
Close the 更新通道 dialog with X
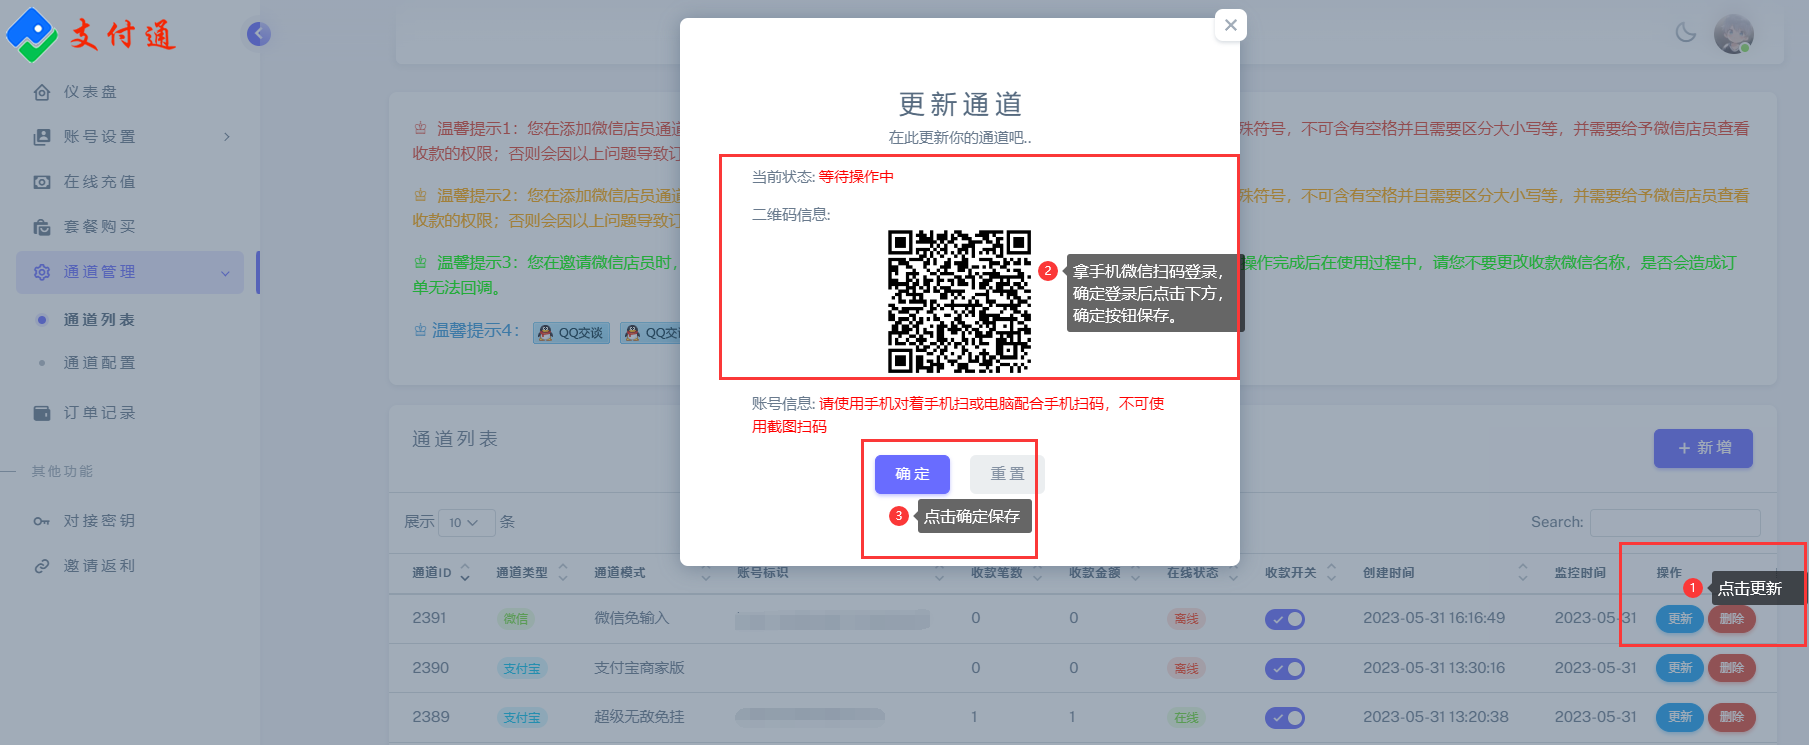(x=1231, y=26)
